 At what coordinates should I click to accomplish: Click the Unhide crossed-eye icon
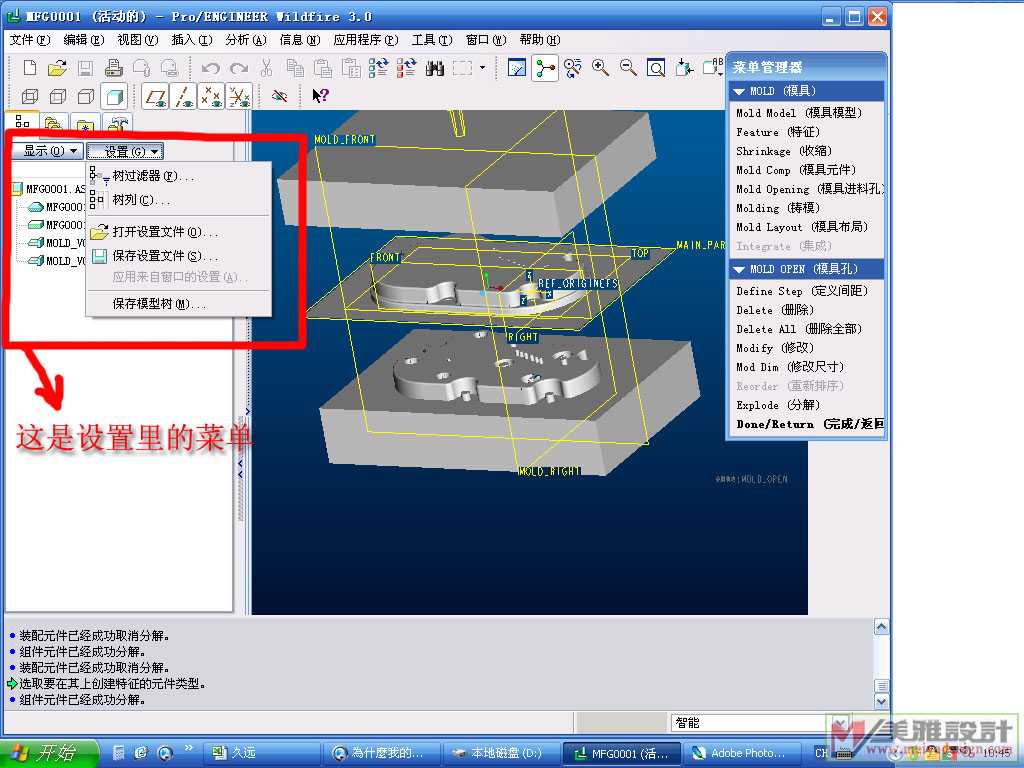280,97
